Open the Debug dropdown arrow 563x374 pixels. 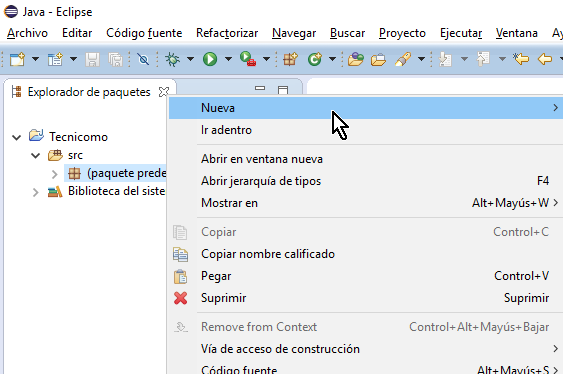point(190,59)
